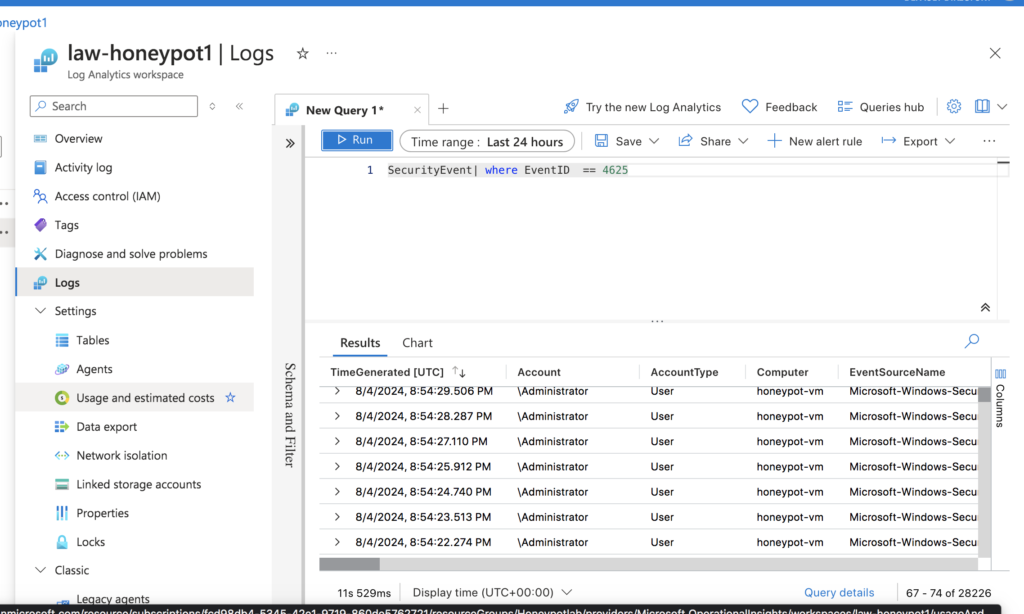This screenshot has width=1024, height=614.
Task: Click the Account column header
Action: point(539,372)
